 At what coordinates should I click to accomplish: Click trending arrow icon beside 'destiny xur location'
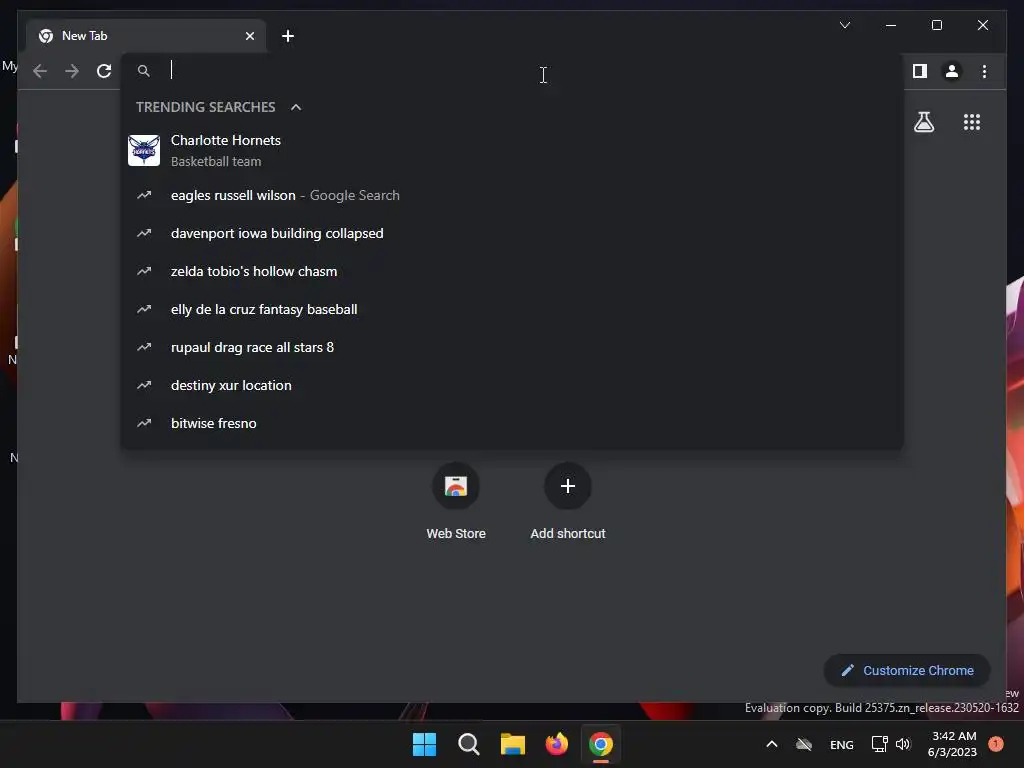click(x=144, y=385)
